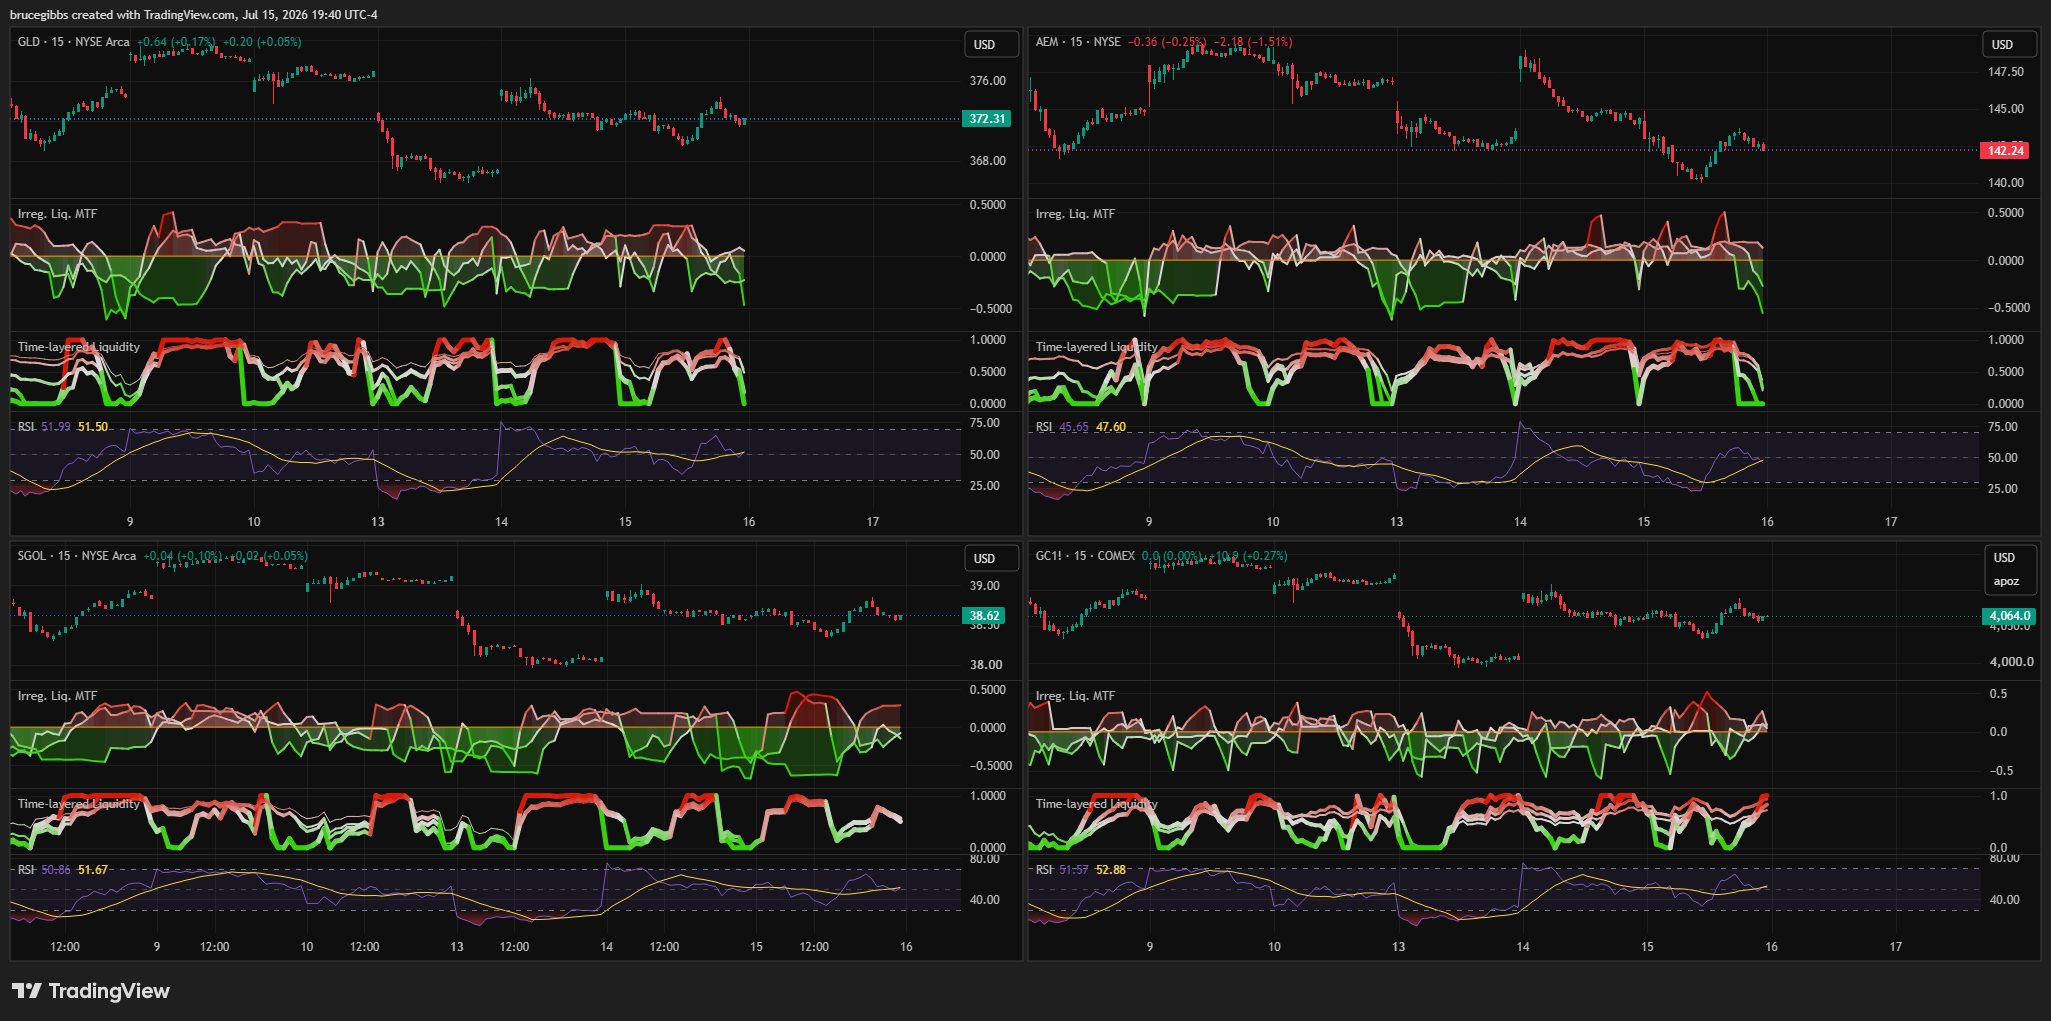Screen dimensions: 2051x1021
Task: Click the RSI label on SGOL chart
Action: tap(27, 870)
